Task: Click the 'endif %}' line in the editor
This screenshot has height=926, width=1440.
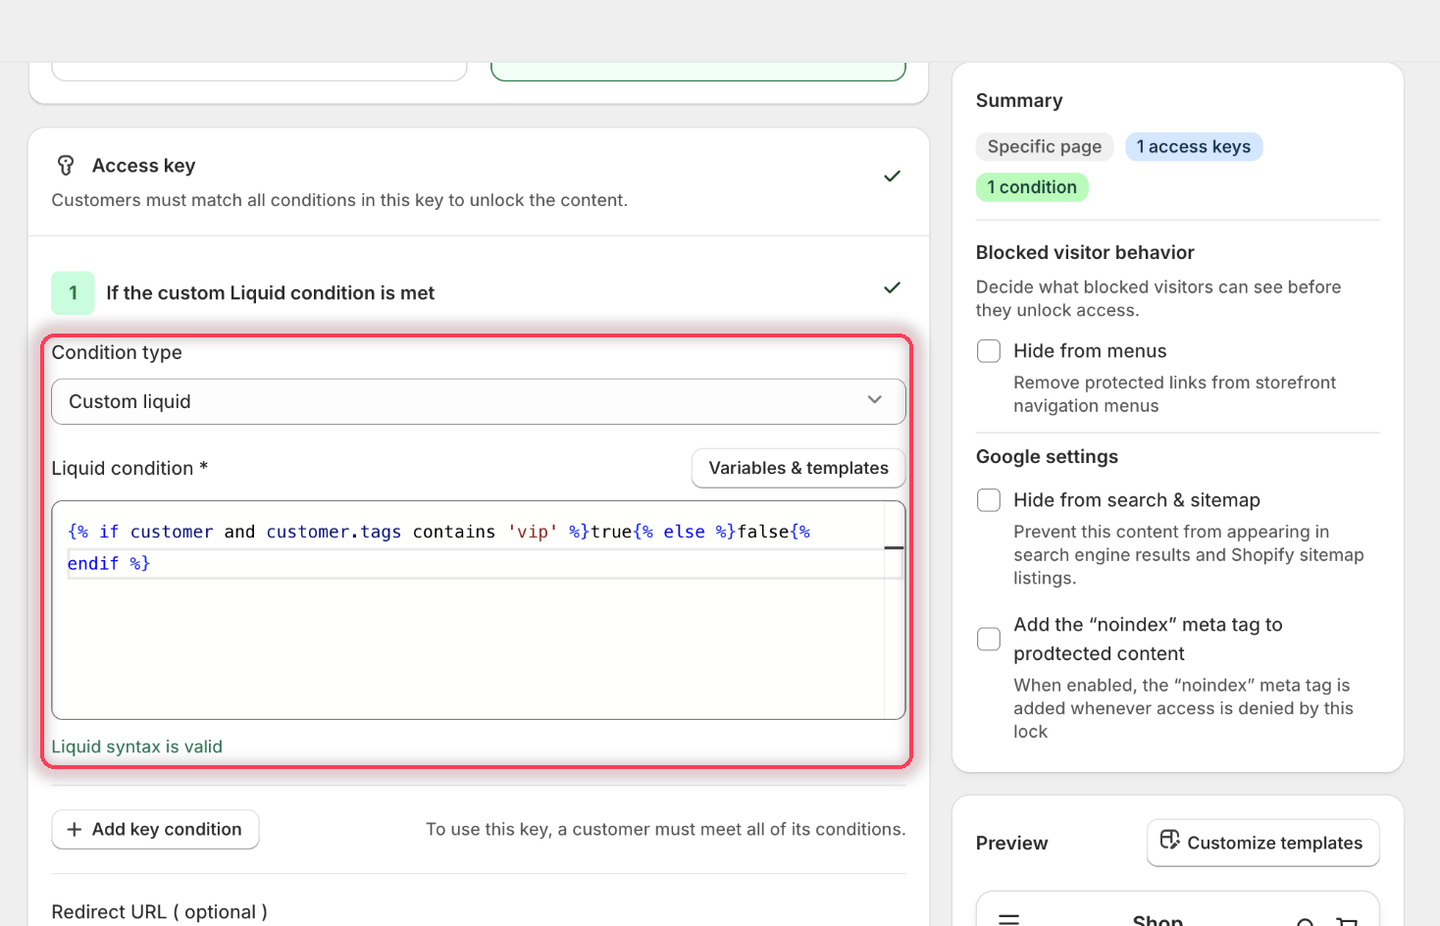Action: 109,564
